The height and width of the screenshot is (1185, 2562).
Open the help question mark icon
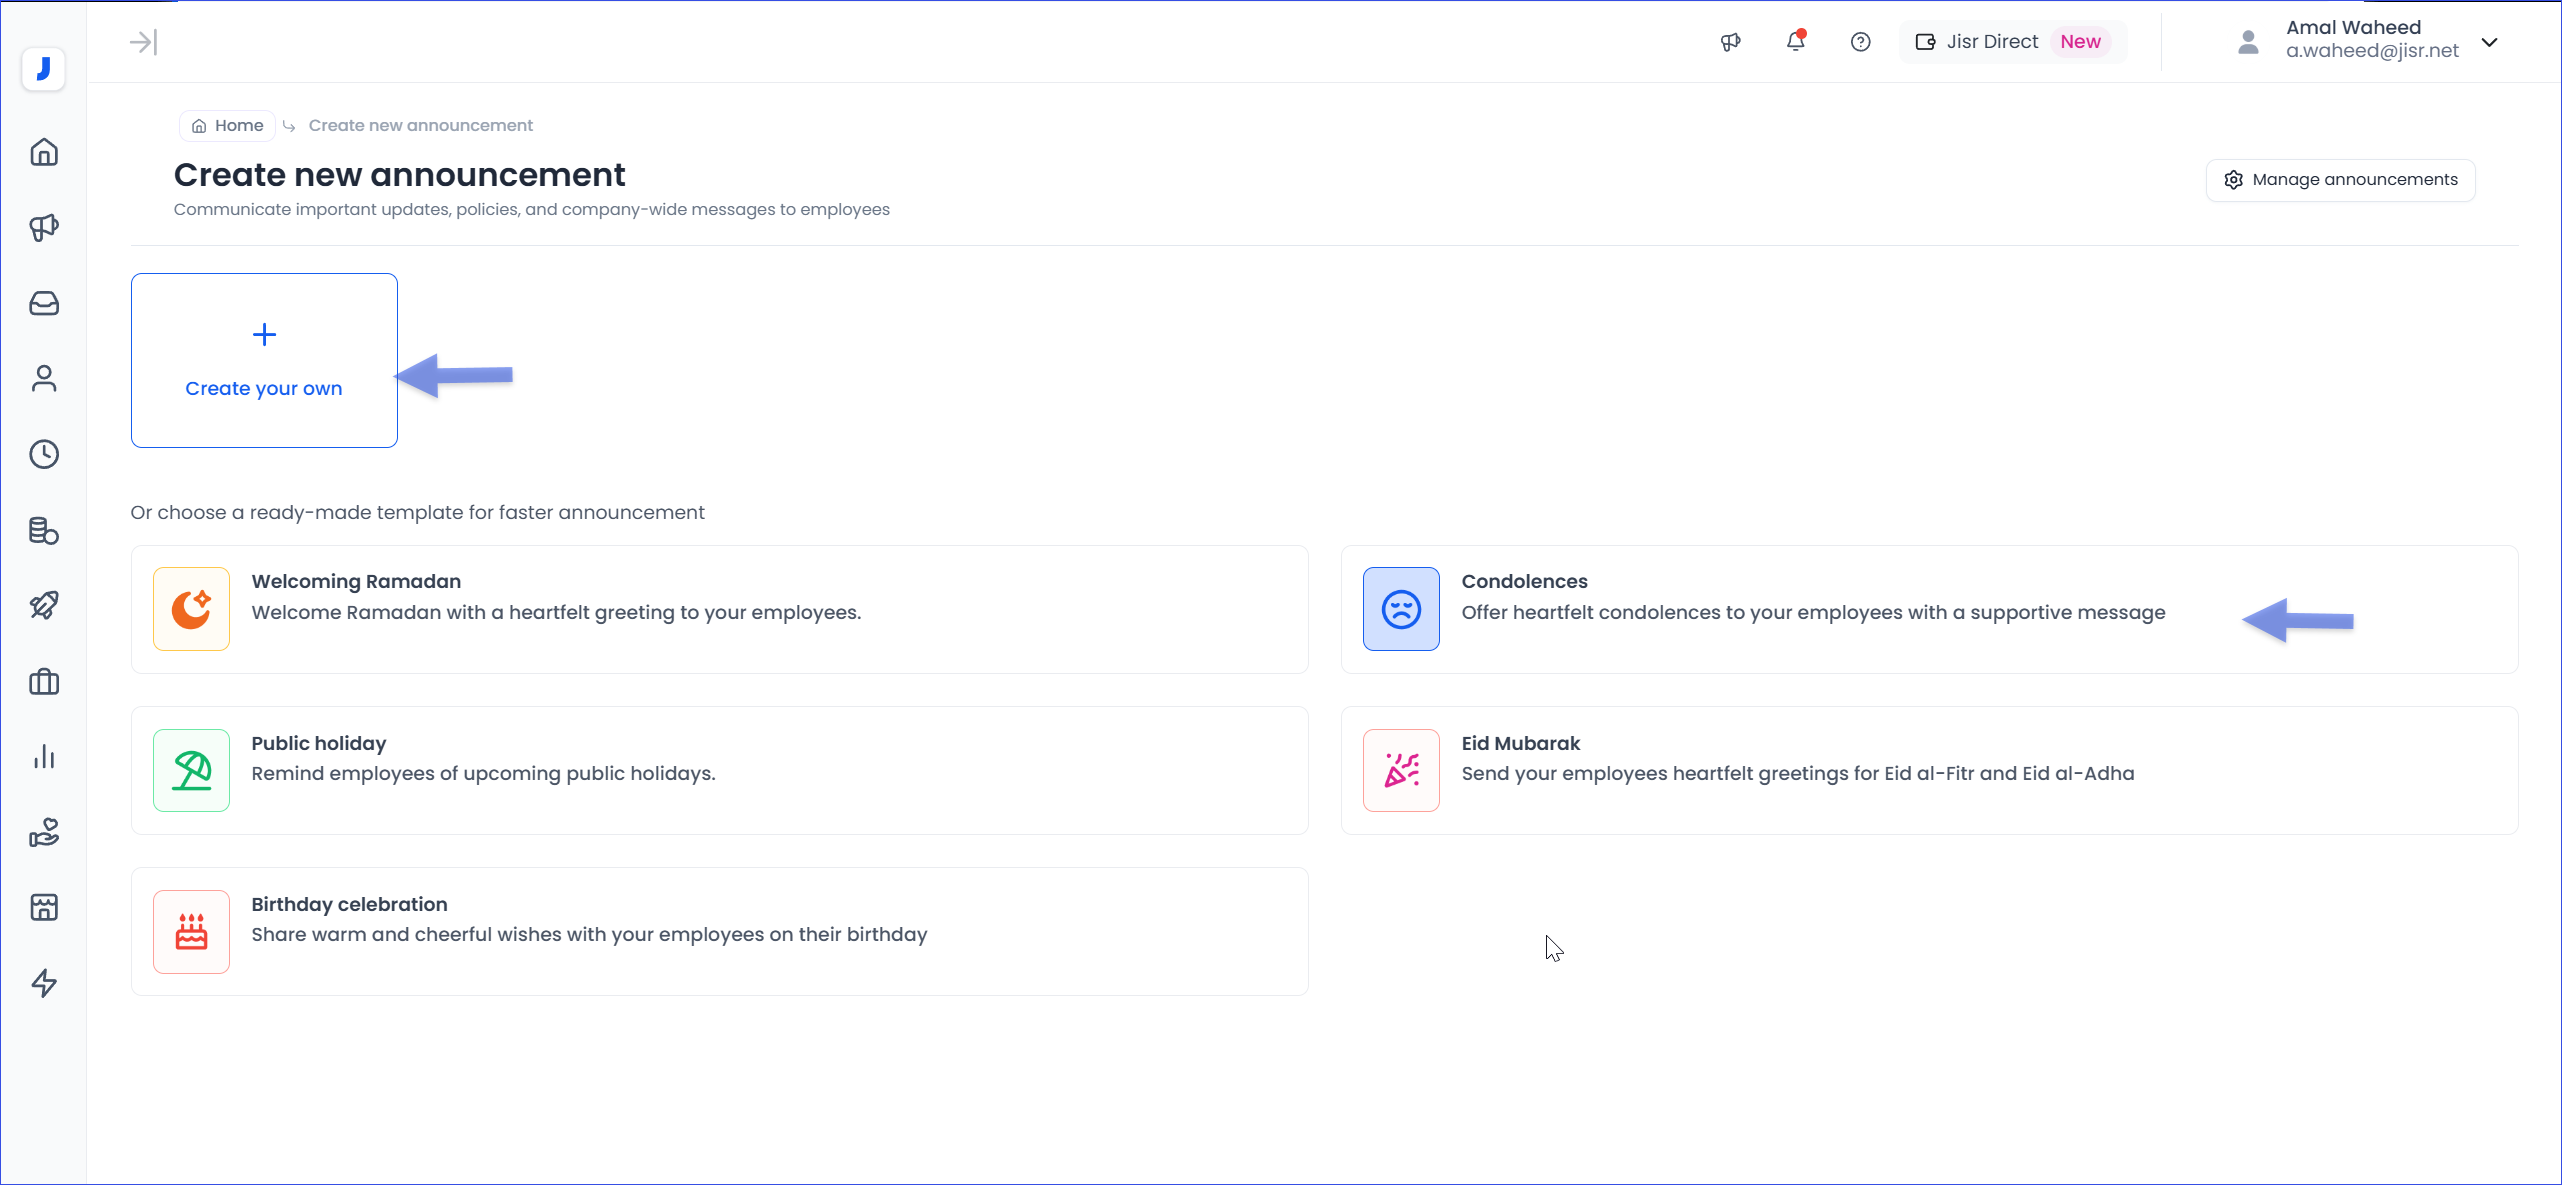tap(1860, 42)
